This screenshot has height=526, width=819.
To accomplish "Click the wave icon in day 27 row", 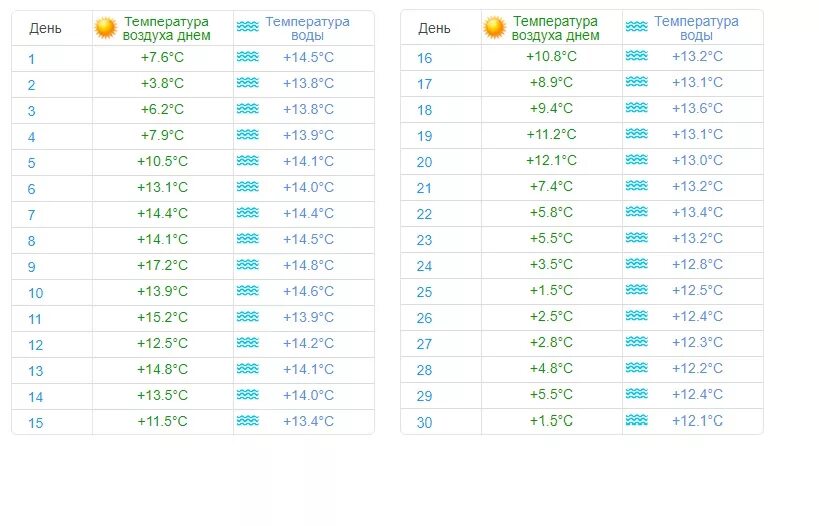I will [637, 342].
